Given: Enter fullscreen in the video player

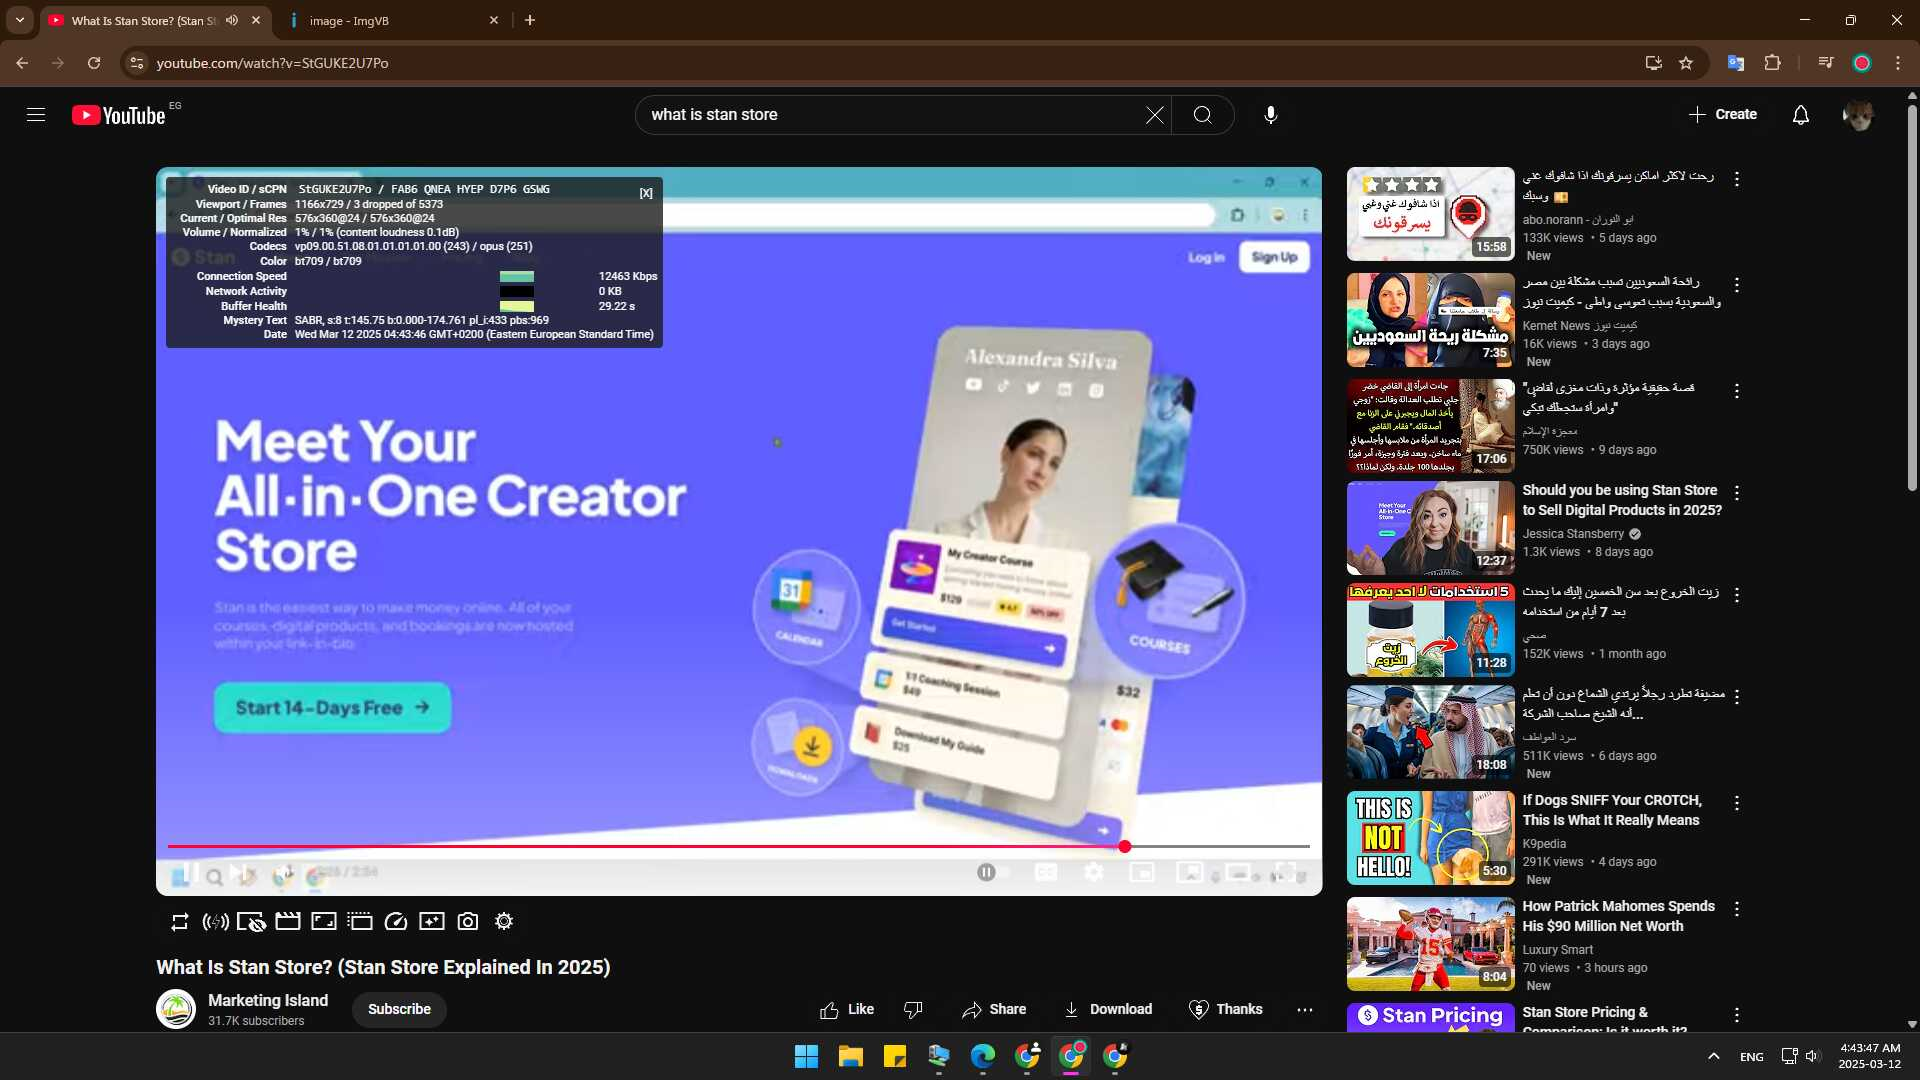Looking at the screenshot, I should 1286,873.
